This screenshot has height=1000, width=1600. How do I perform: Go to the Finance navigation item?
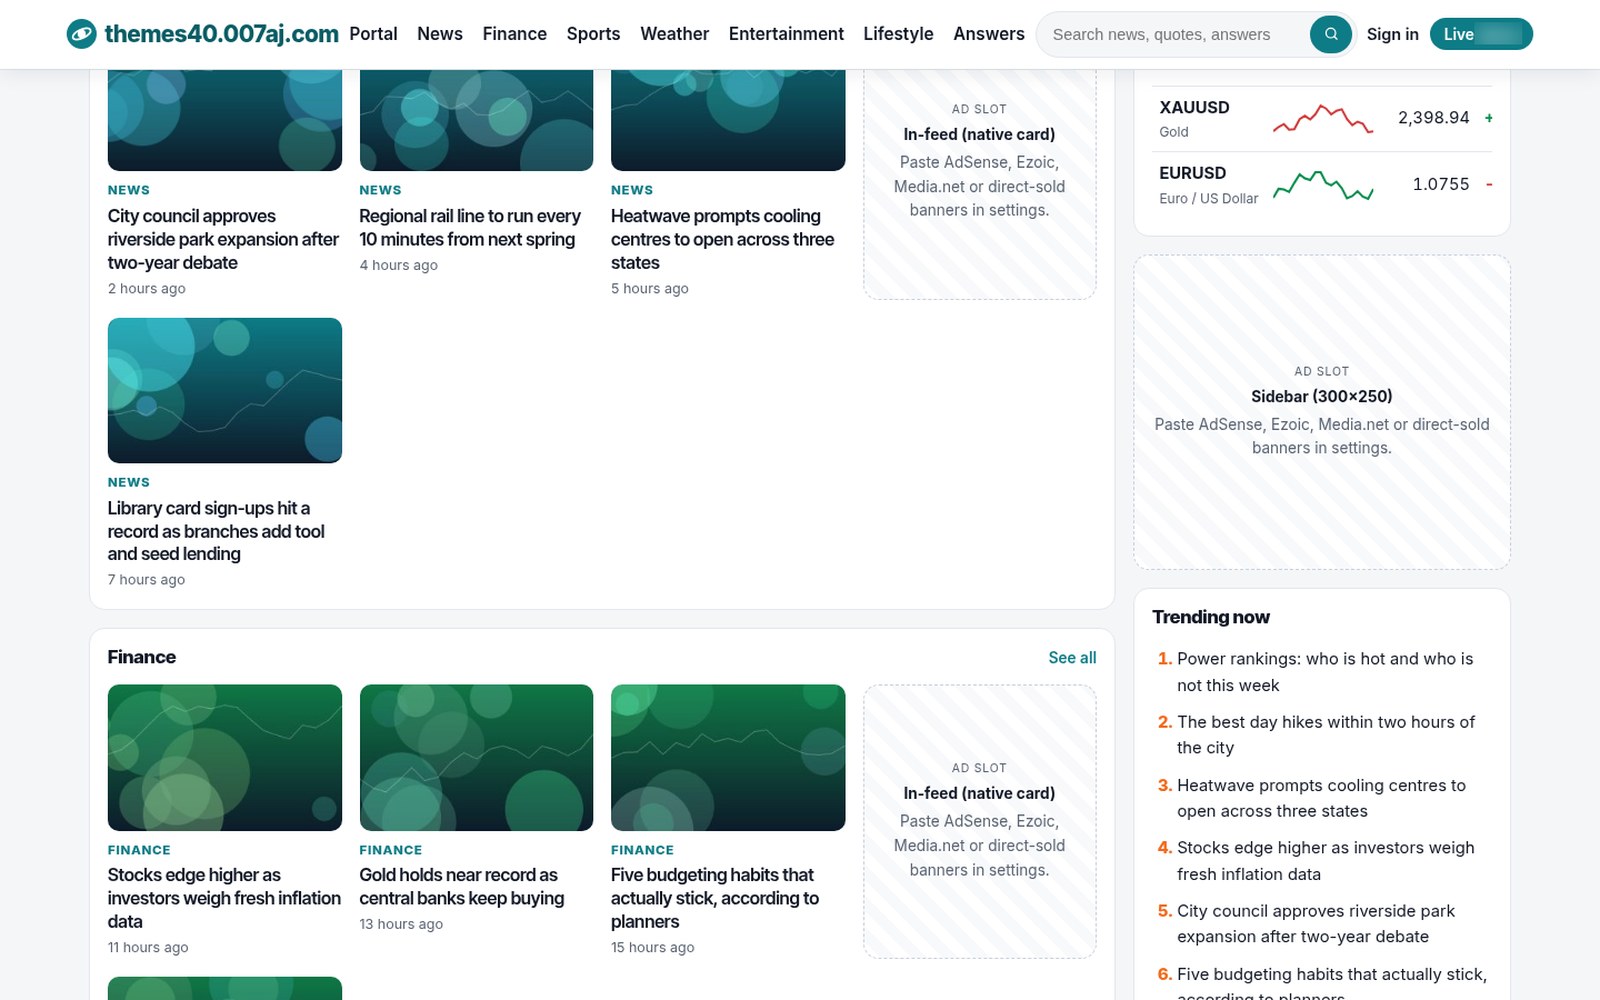click(x=514, y=34)
